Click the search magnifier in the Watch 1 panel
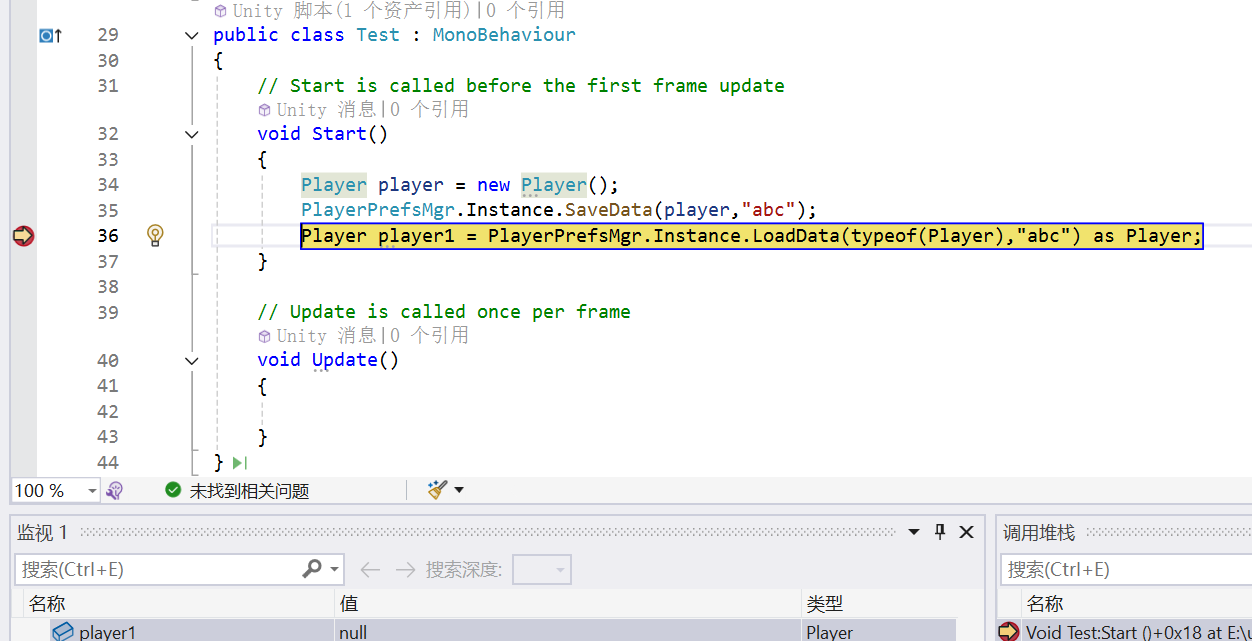The height and width of the screenshot is (641, 1252). click(311, 568)
